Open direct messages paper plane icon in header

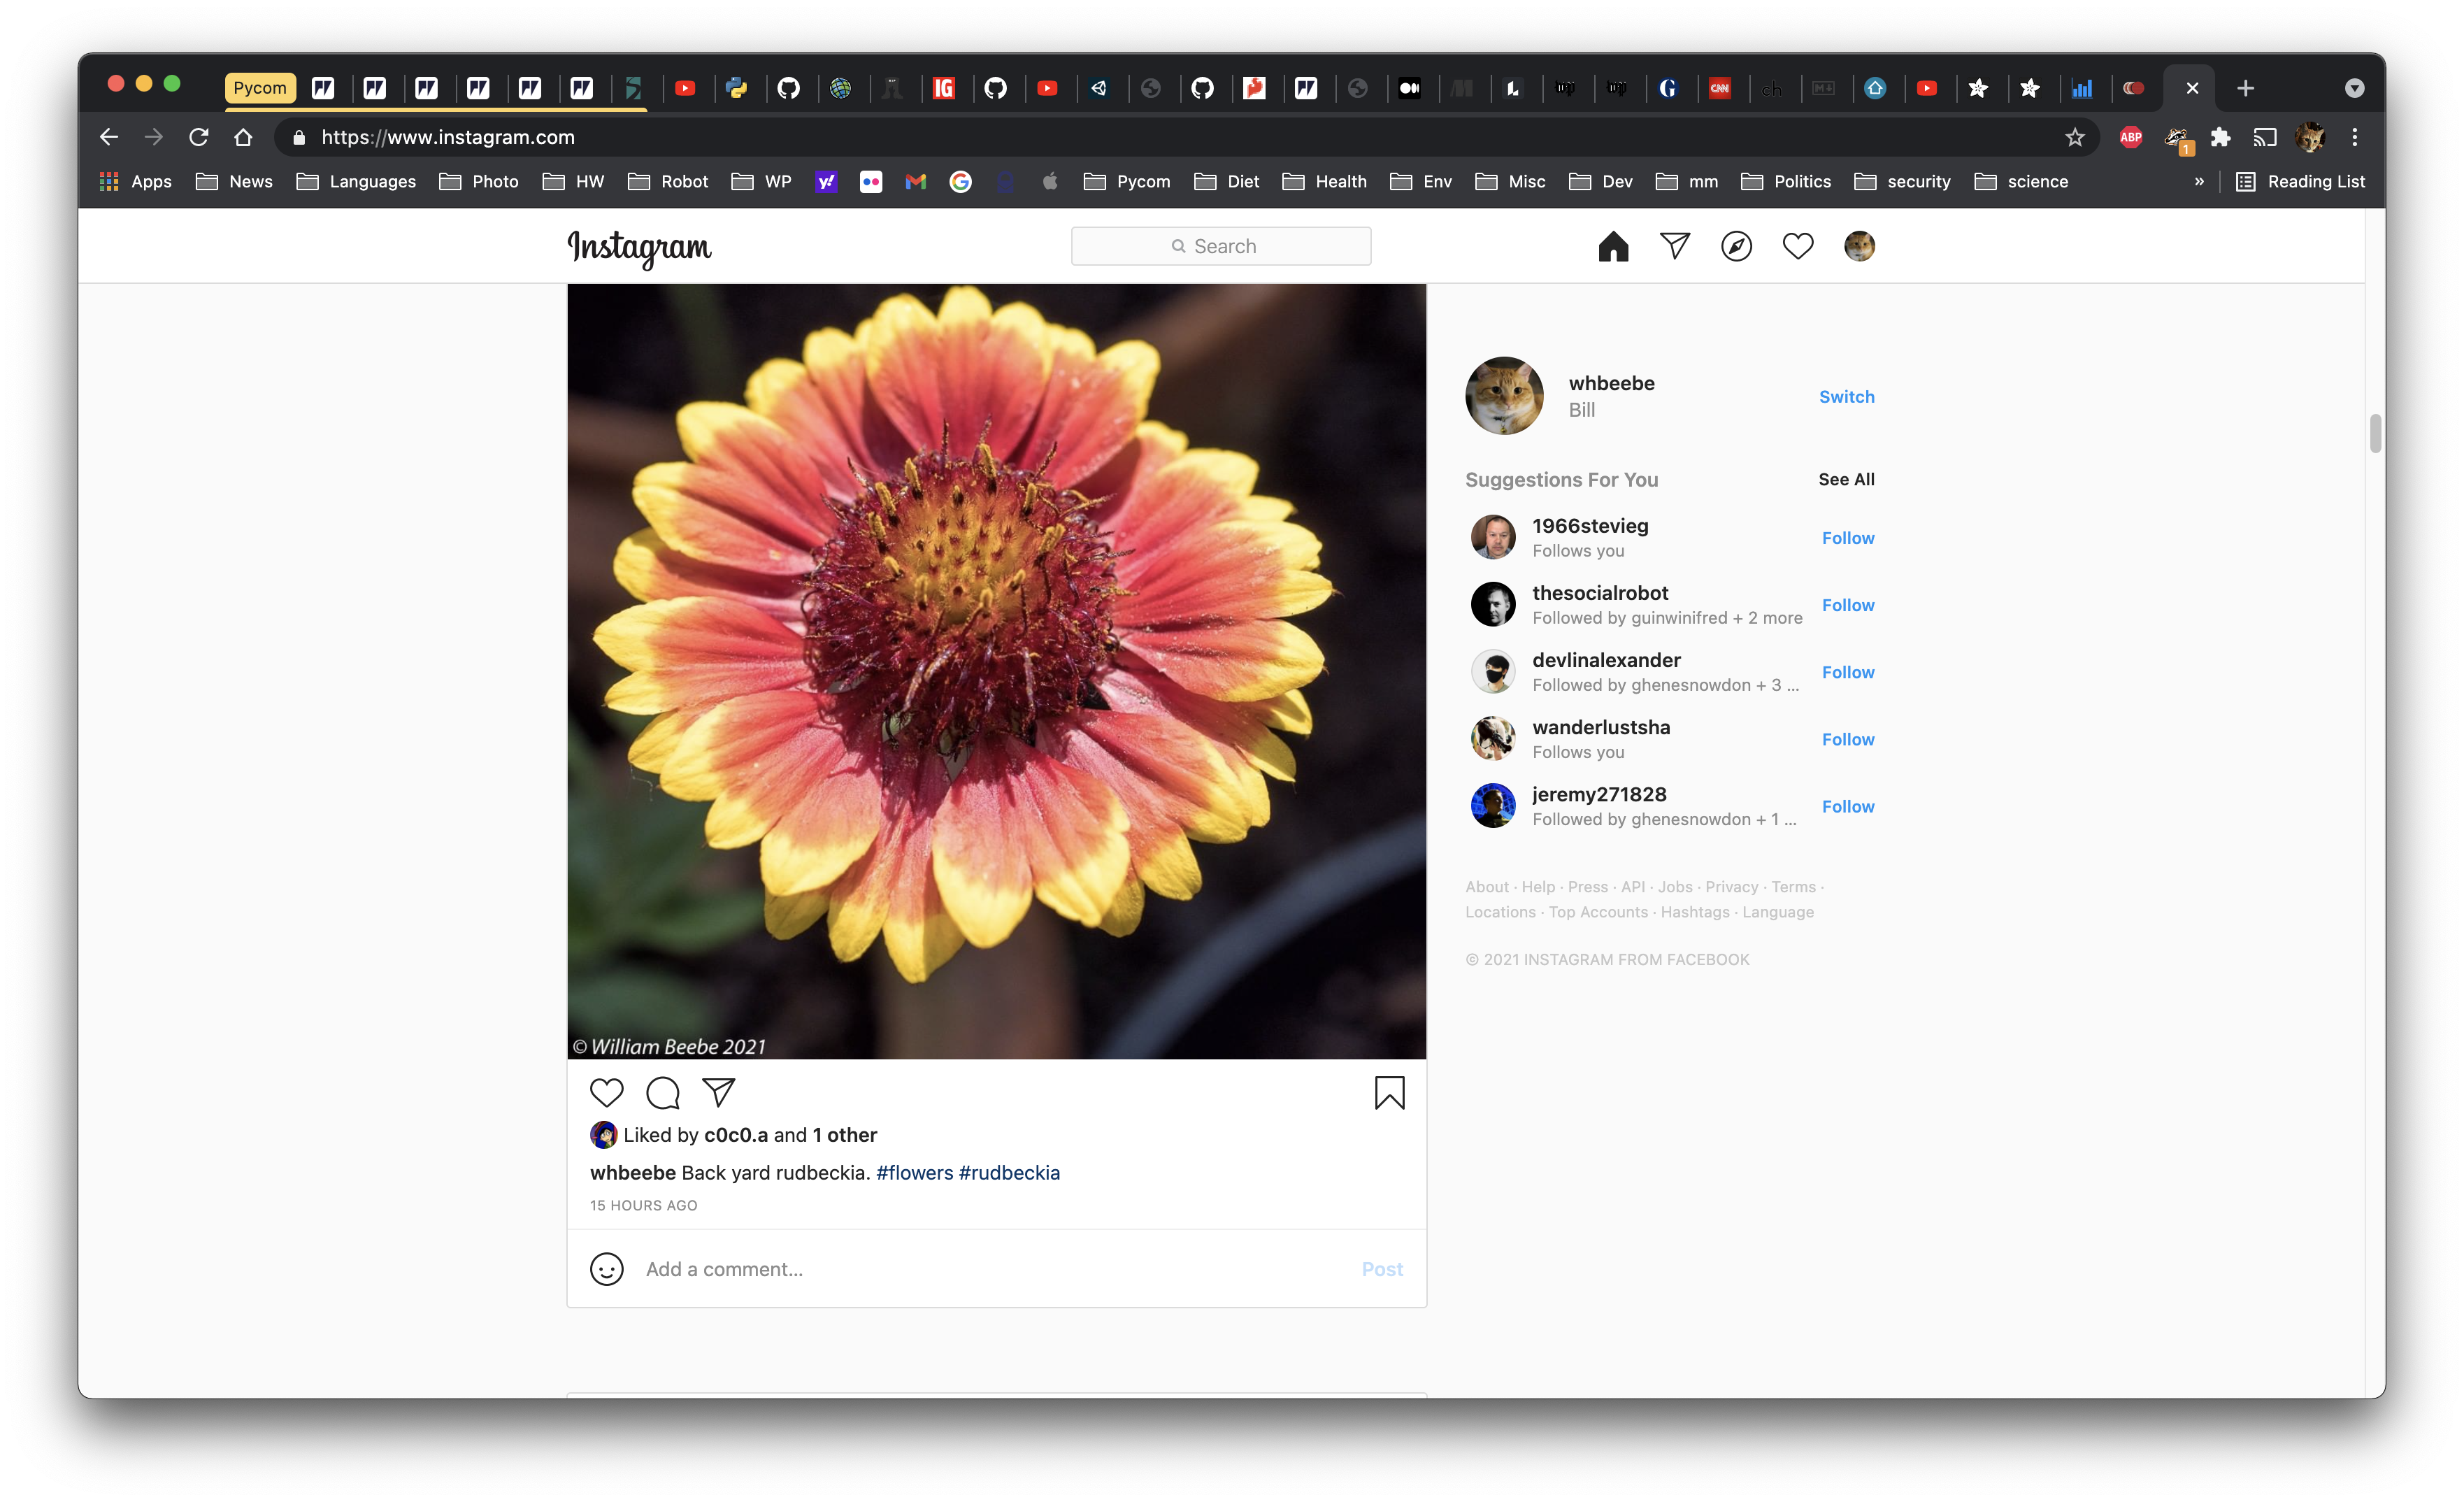pos(1675,246)
